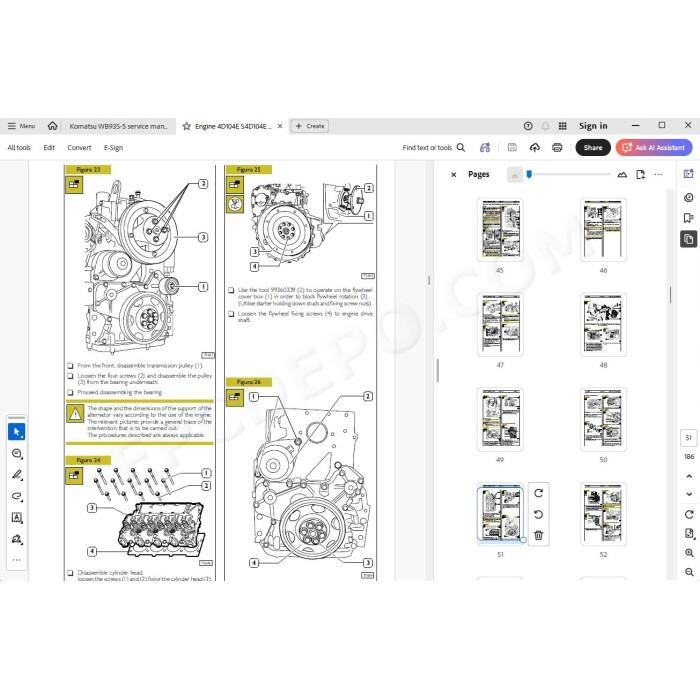
Task: Open the Menu hamburger button
Action: [x=21, y=126]
